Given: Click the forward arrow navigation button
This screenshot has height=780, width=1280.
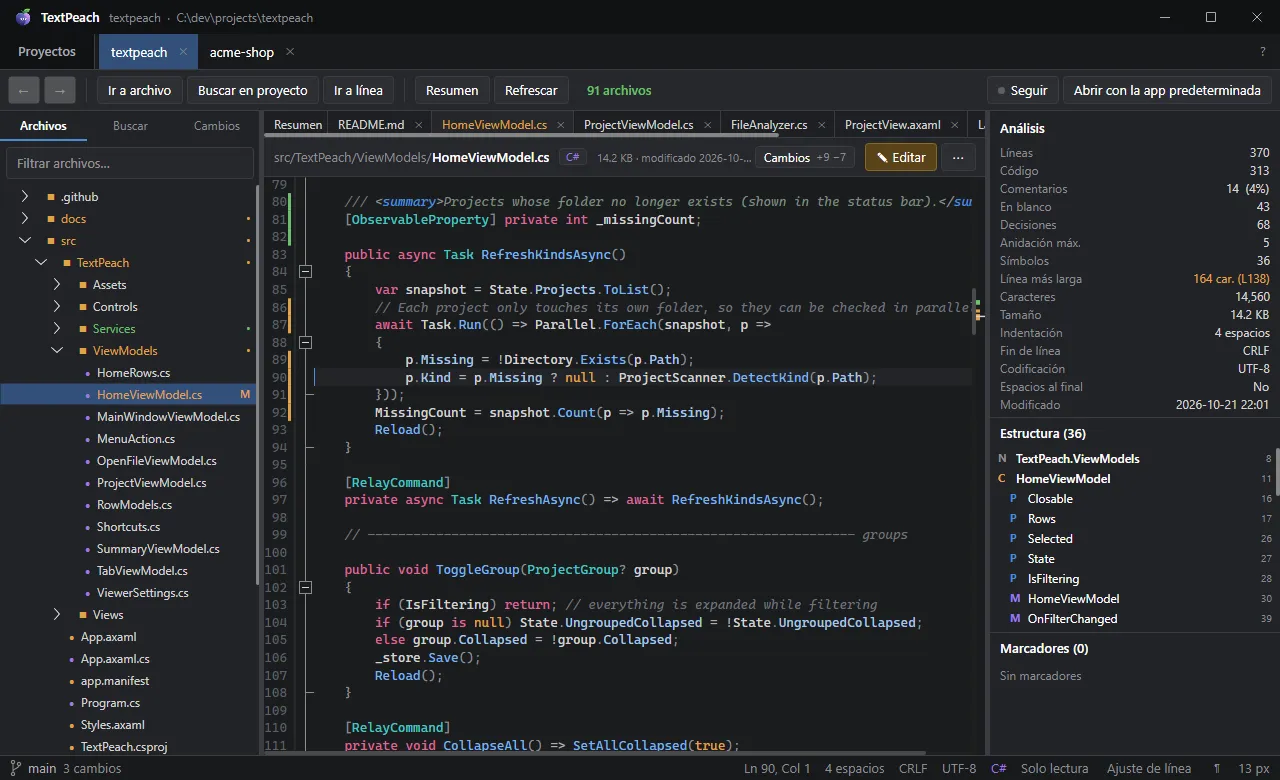Looking at the screenshot, I should pos(60,90).
